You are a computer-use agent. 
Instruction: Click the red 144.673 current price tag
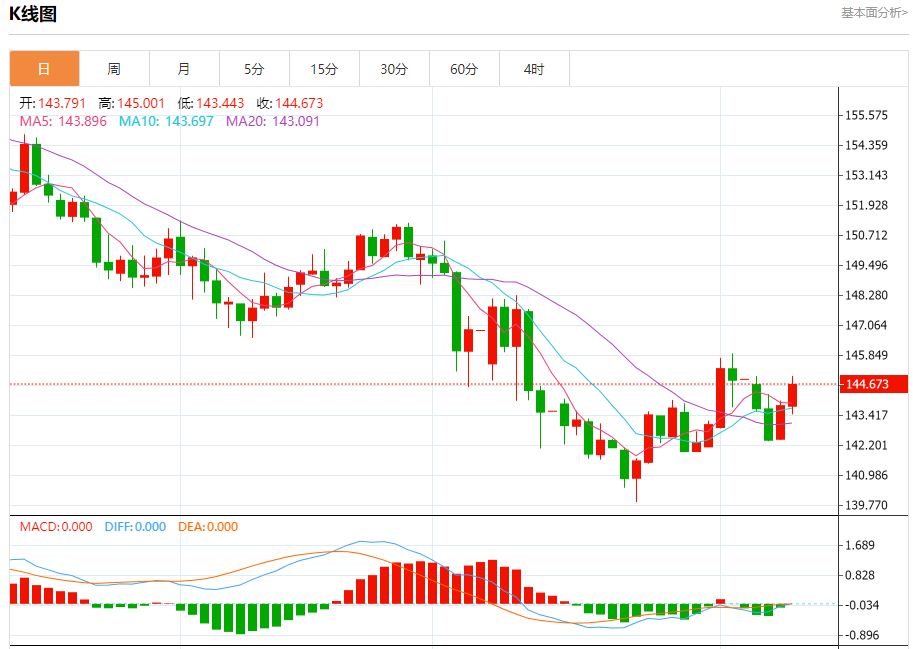pyautogui.click(x=873, y=384)
